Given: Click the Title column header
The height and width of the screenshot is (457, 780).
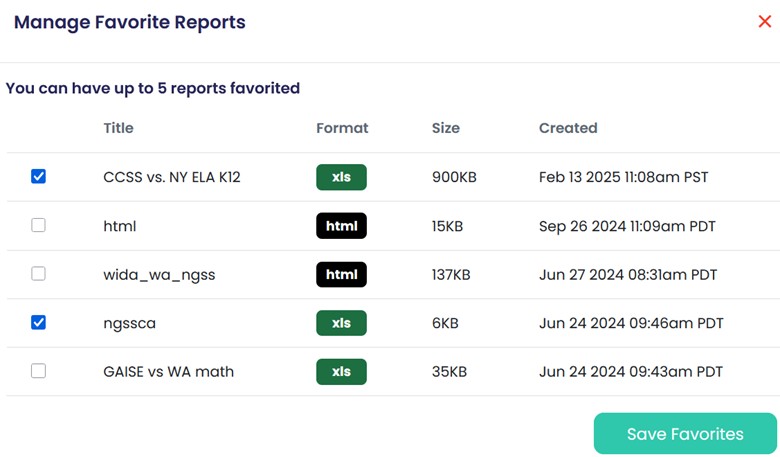Looking at the screenshot, I should (118, 128).
